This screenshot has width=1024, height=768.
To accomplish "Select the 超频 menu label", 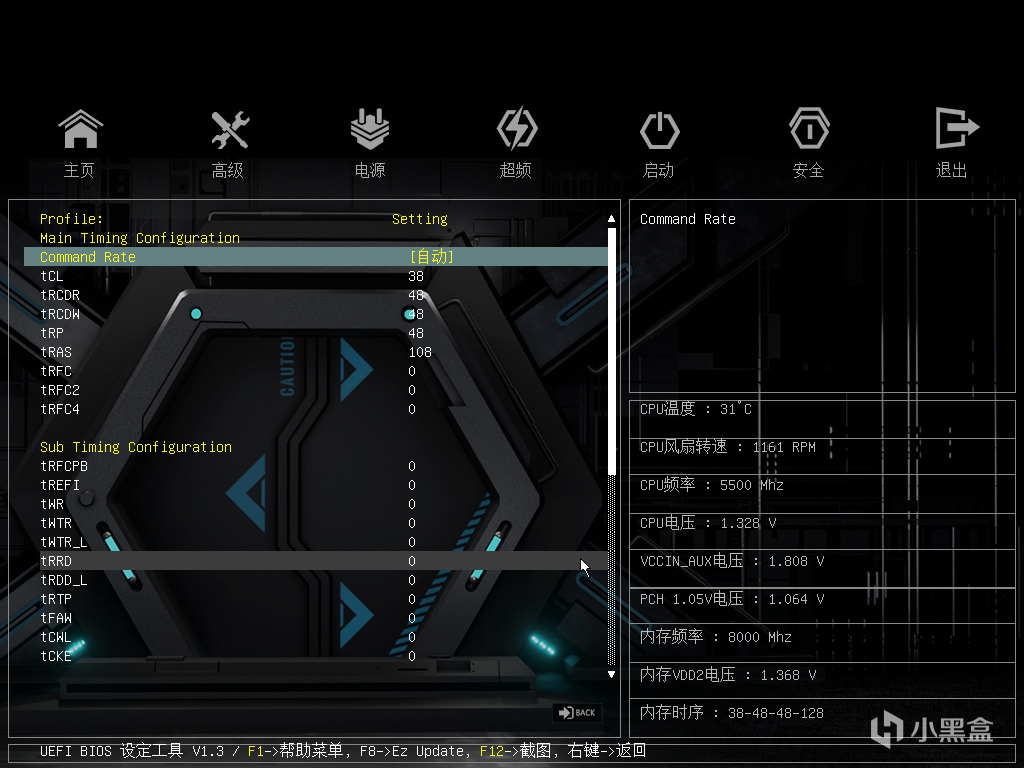I will pos(515,170).
